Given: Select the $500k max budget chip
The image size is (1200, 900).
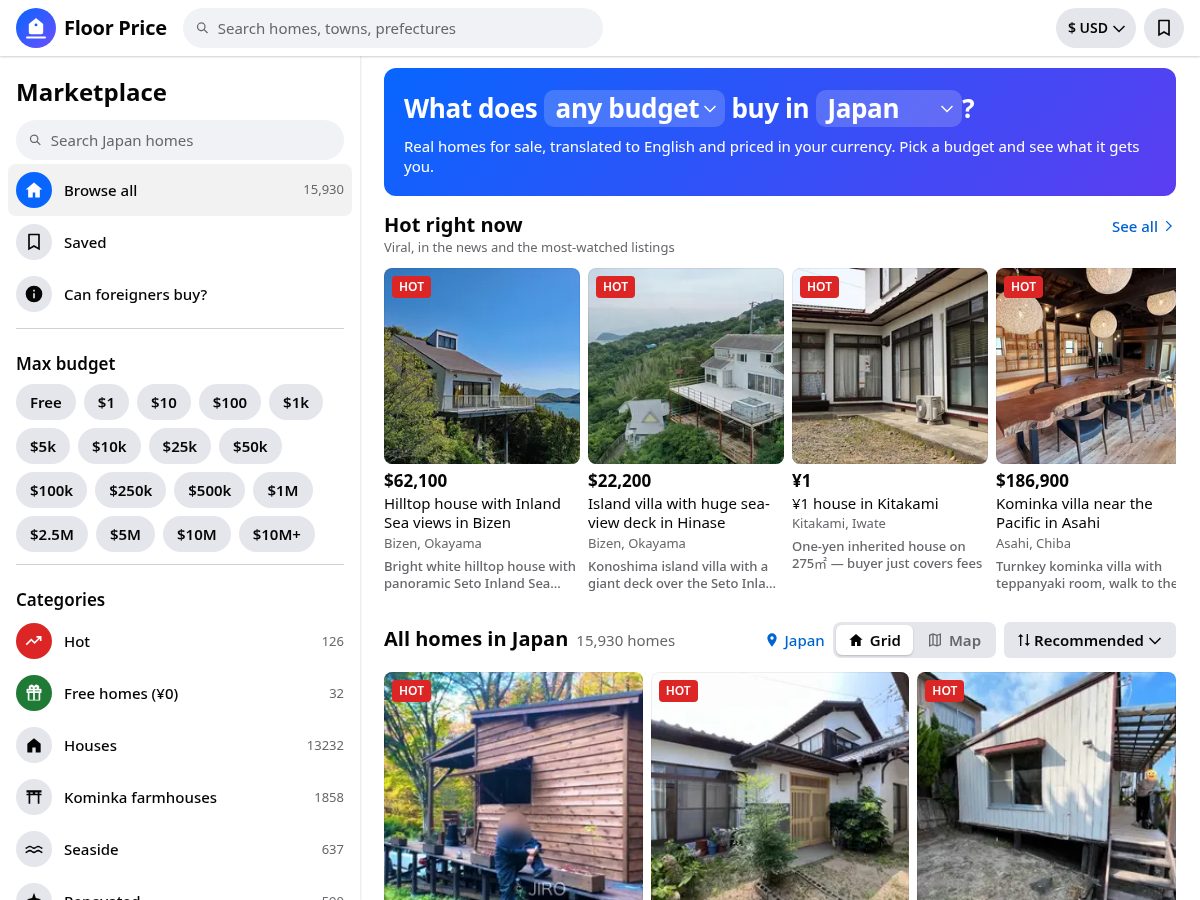Looking at the screenshot, I should tap(210, 490).
